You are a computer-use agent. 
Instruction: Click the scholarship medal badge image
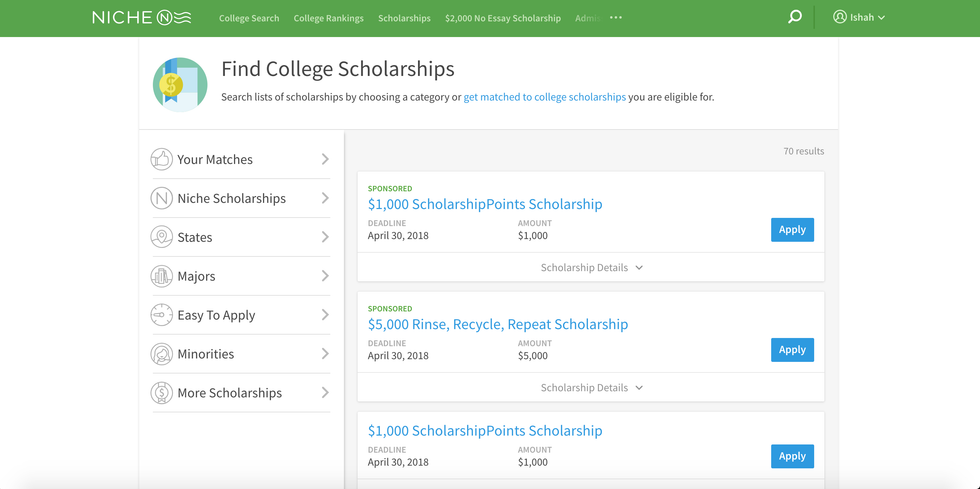click(x=180, y=84)
